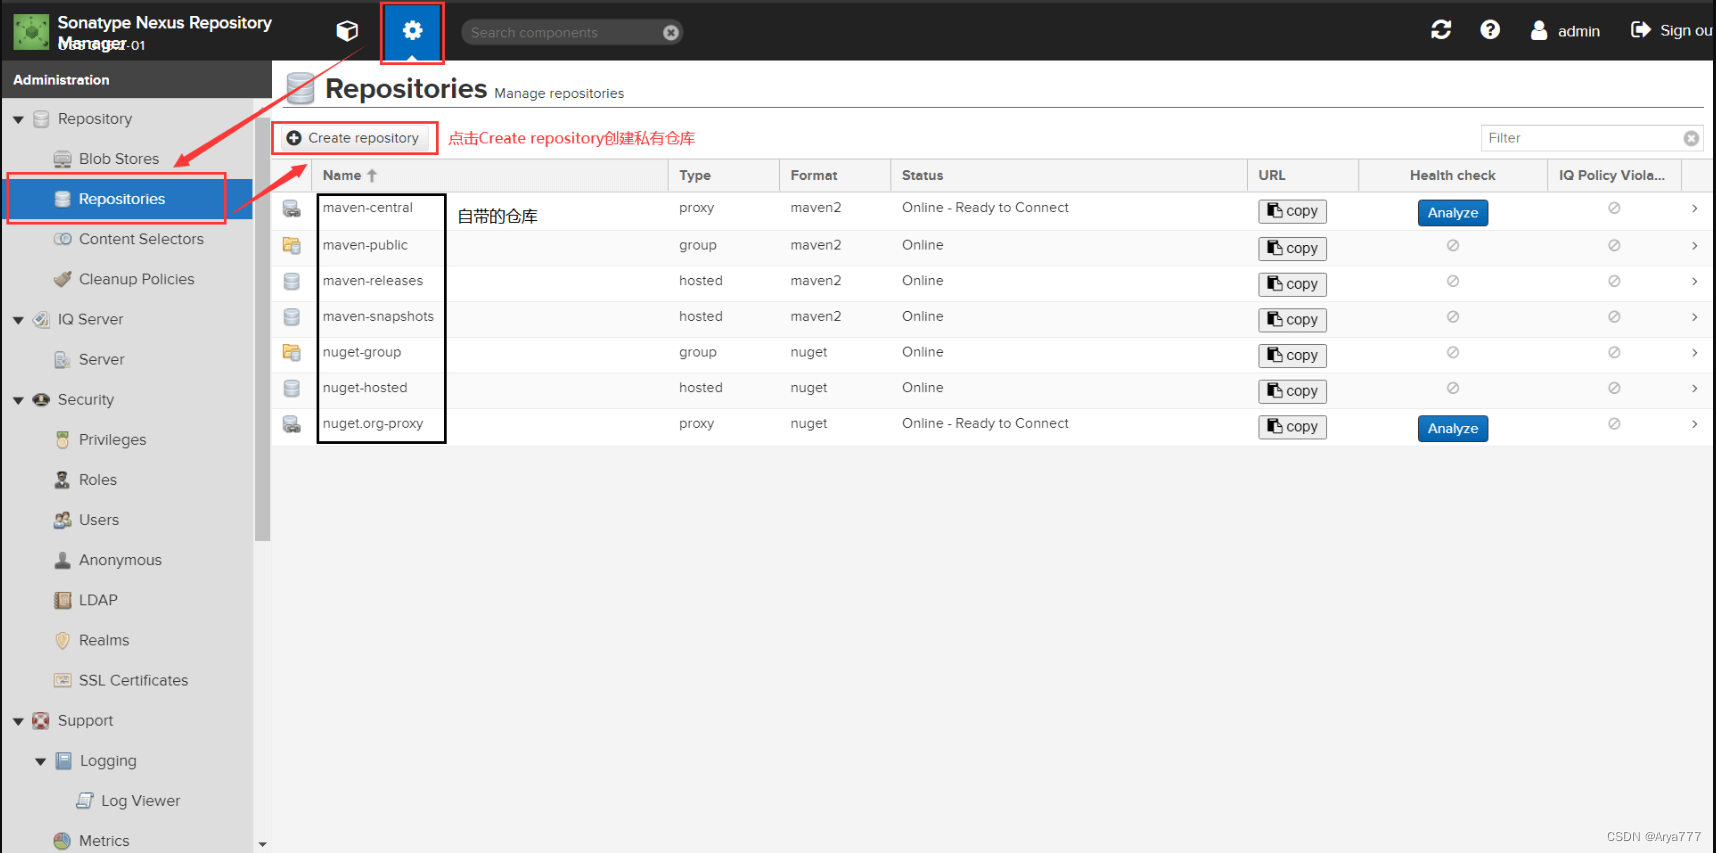Collapse the Security tree node
This screenshot has height=853, width=1716.
click(18, 400)
